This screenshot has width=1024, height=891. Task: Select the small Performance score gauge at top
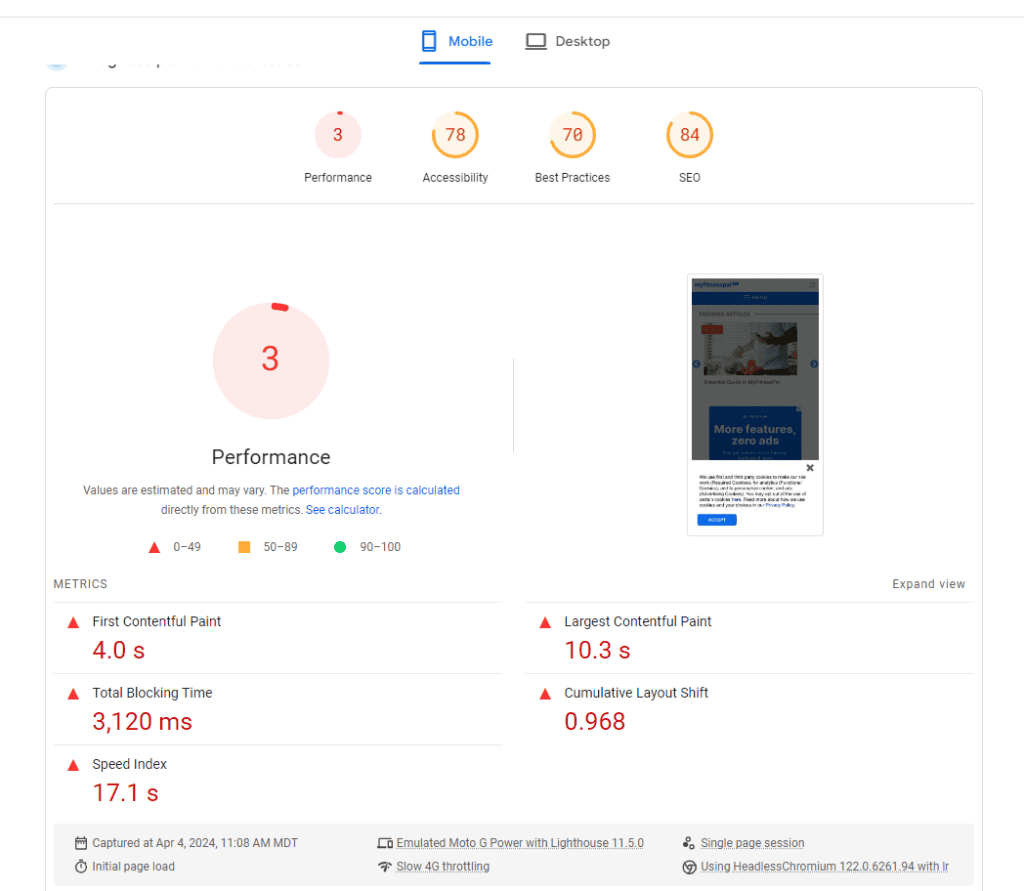click(x=338, y=135)
